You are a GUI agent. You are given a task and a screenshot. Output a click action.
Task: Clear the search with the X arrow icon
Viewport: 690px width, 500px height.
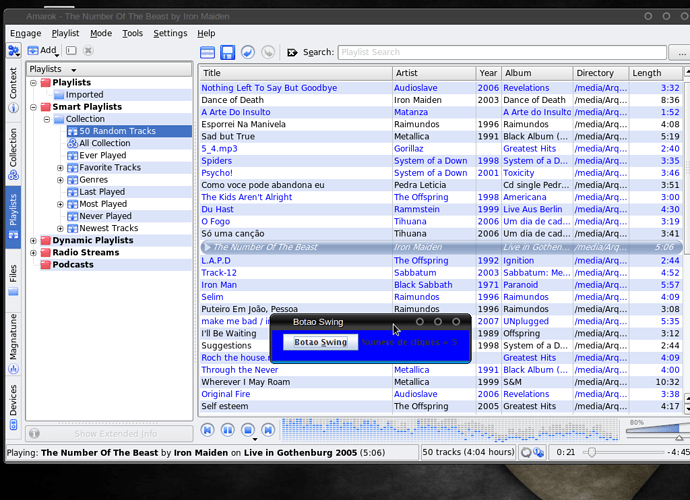292,52
